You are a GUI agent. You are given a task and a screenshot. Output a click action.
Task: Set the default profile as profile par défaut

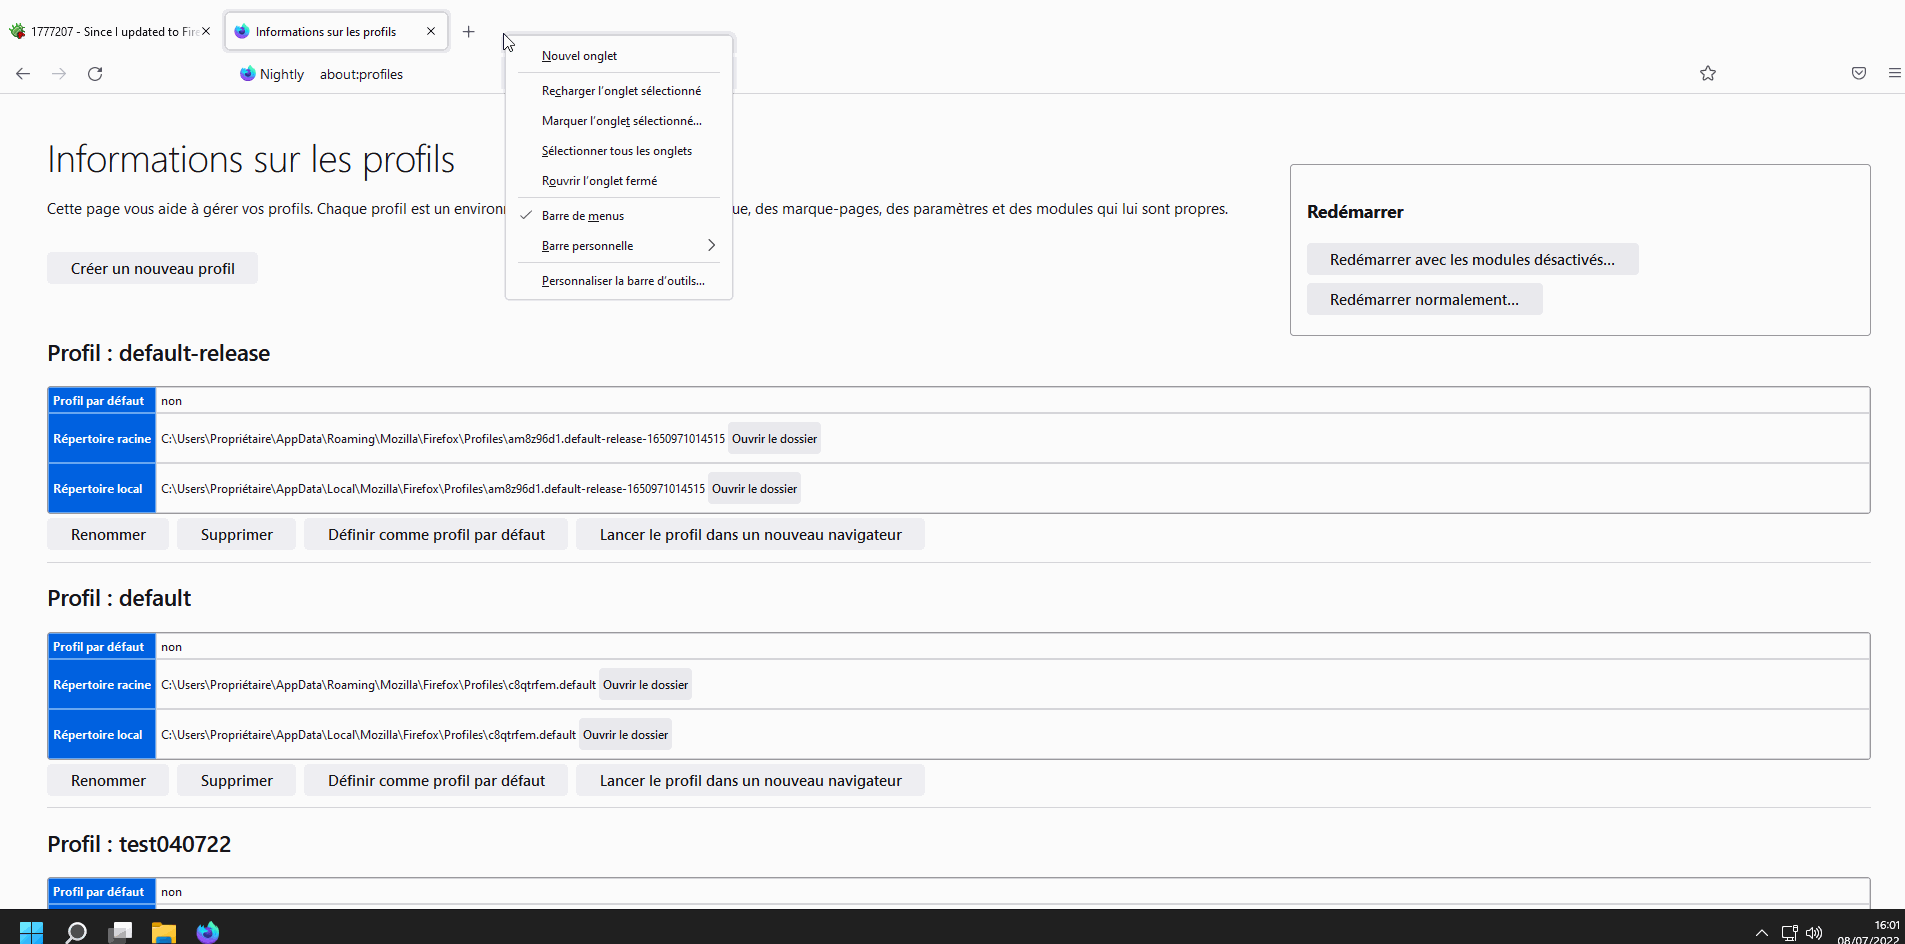[436, 780]
